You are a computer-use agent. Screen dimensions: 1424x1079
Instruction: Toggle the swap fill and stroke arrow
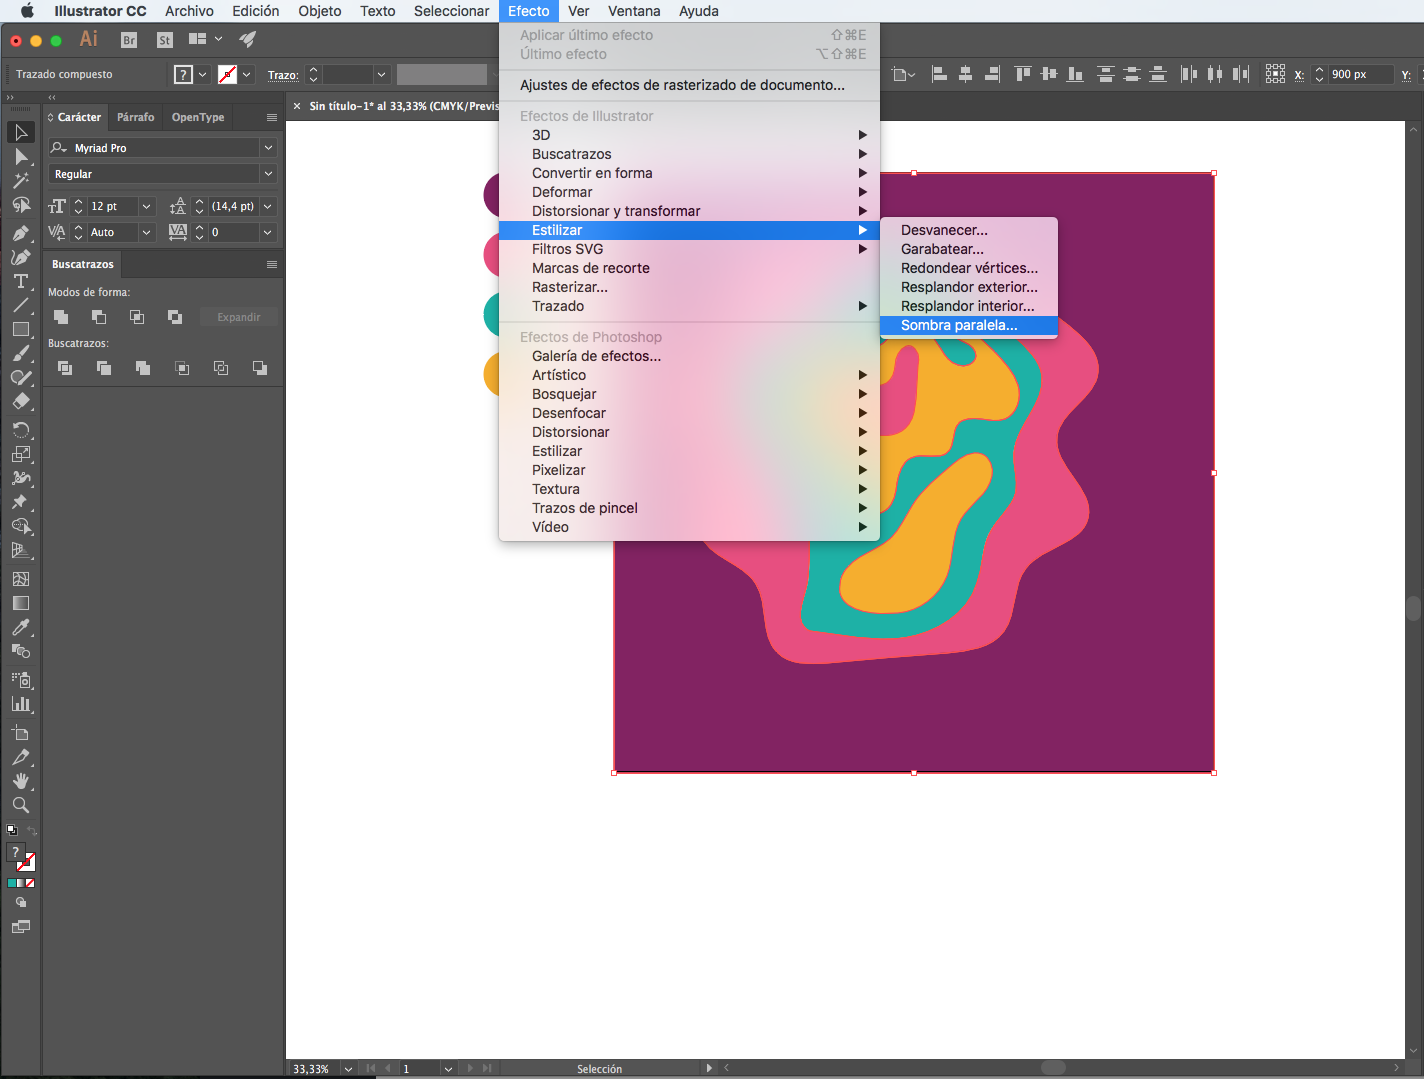click(x=32, y=831)
